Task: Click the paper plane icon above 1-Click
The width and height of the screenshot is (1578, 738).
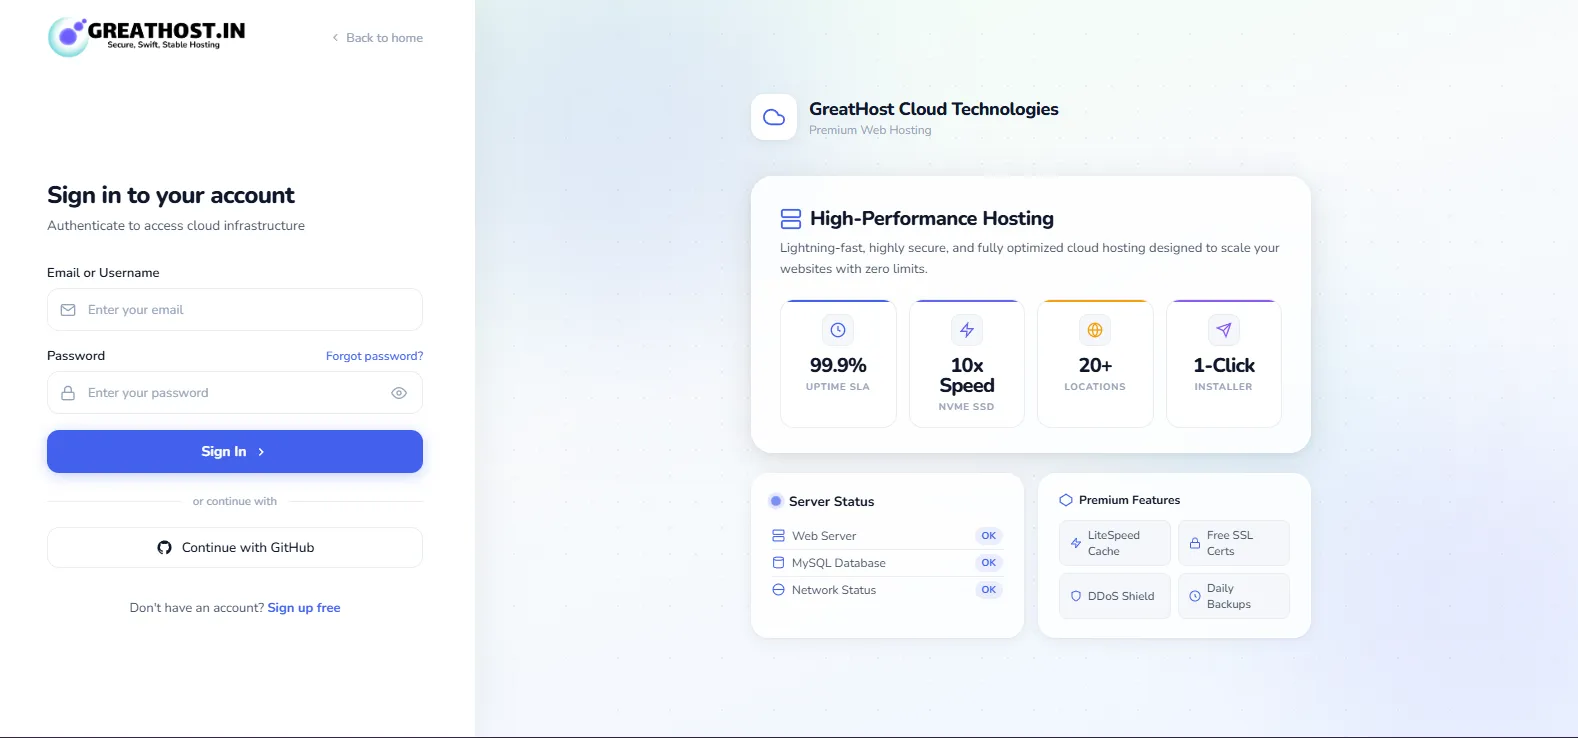Action: [x=1224, y=330]
